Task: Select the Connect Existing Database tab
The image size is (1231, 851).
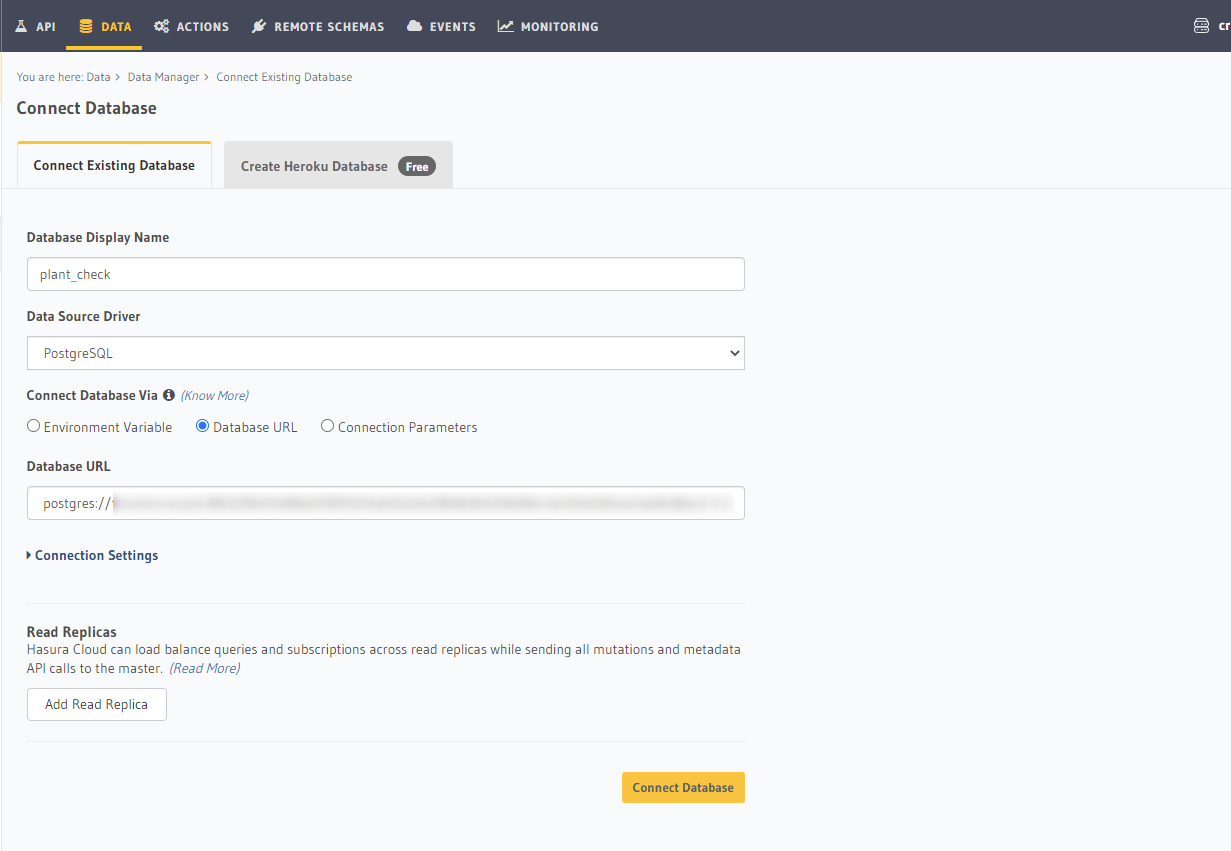Action: click(x=113, y=165)
